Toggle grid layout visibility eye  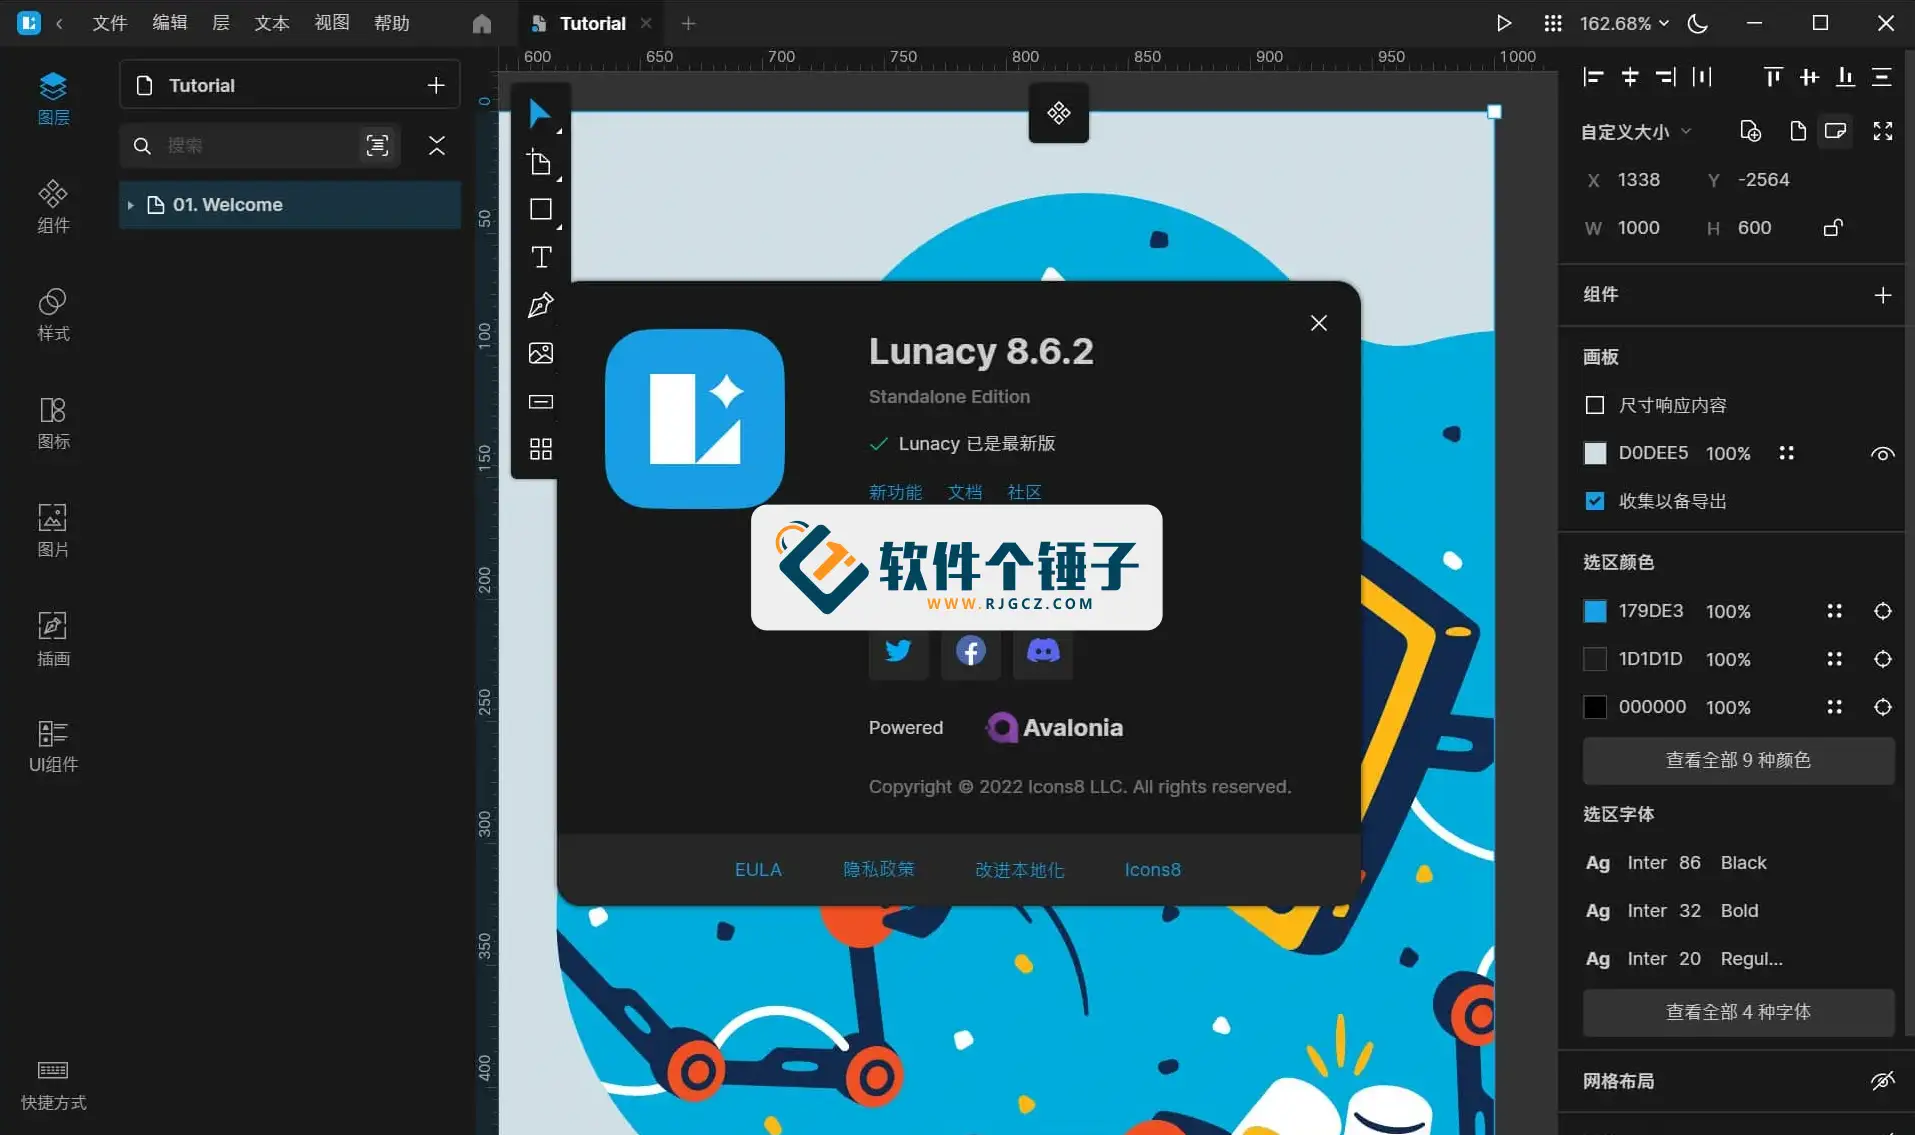[1882, 1081]
